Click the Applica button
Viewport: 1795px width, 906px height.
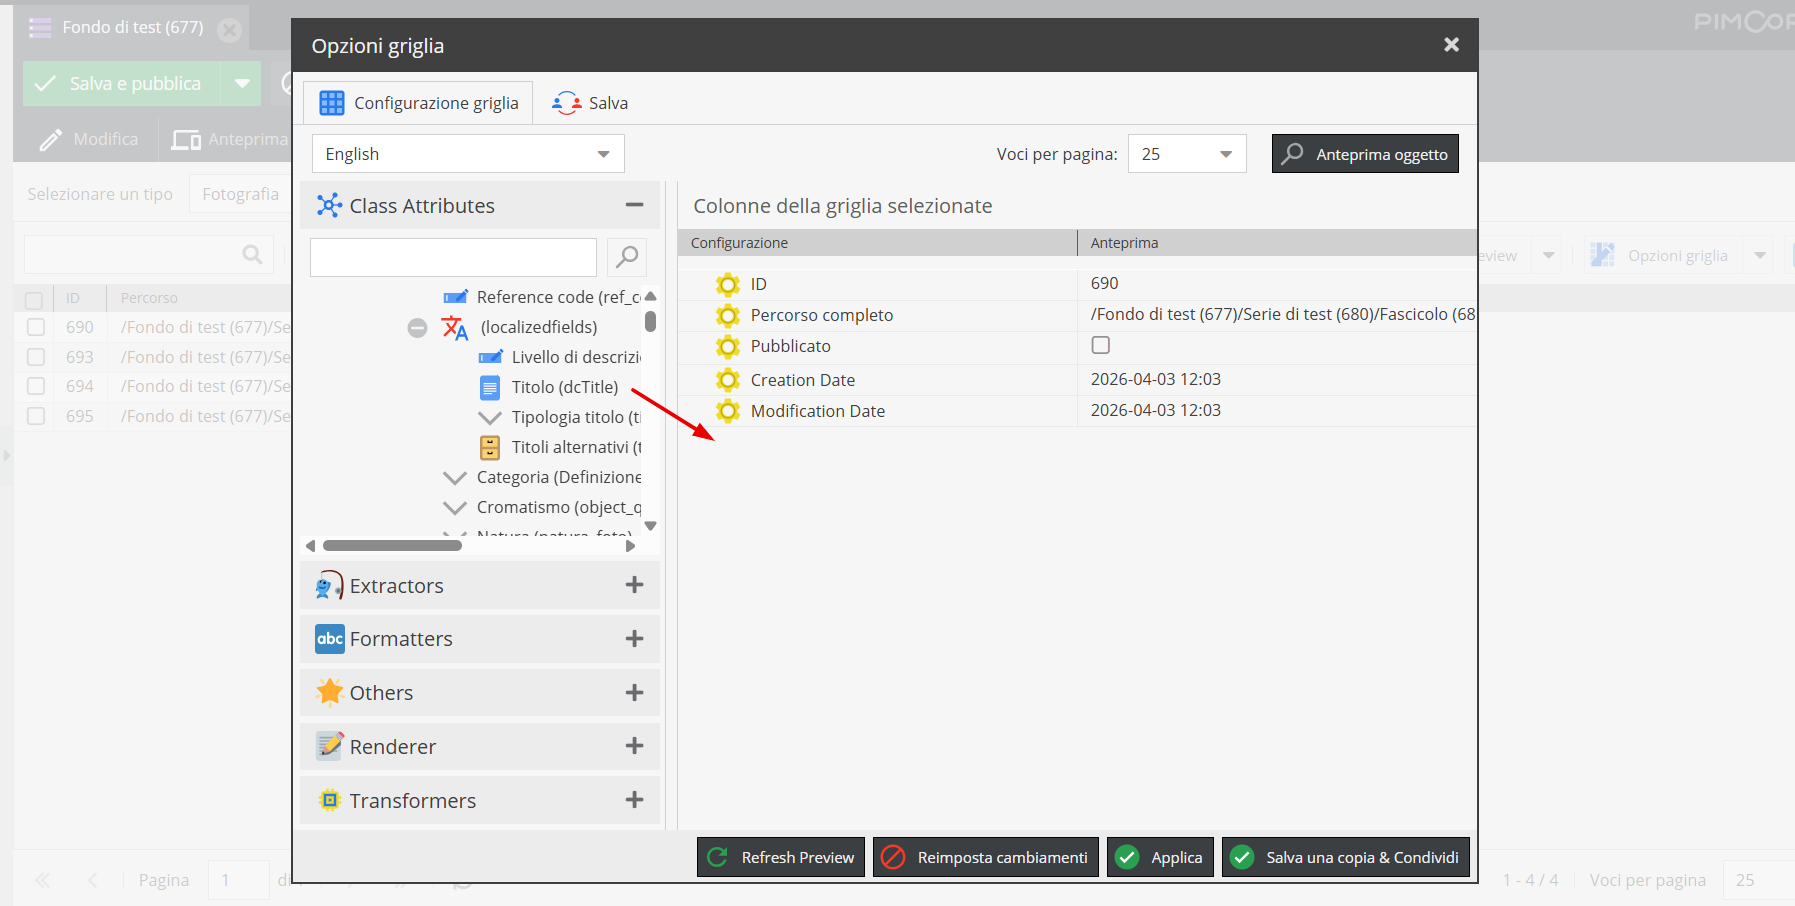pos(1160,857)
